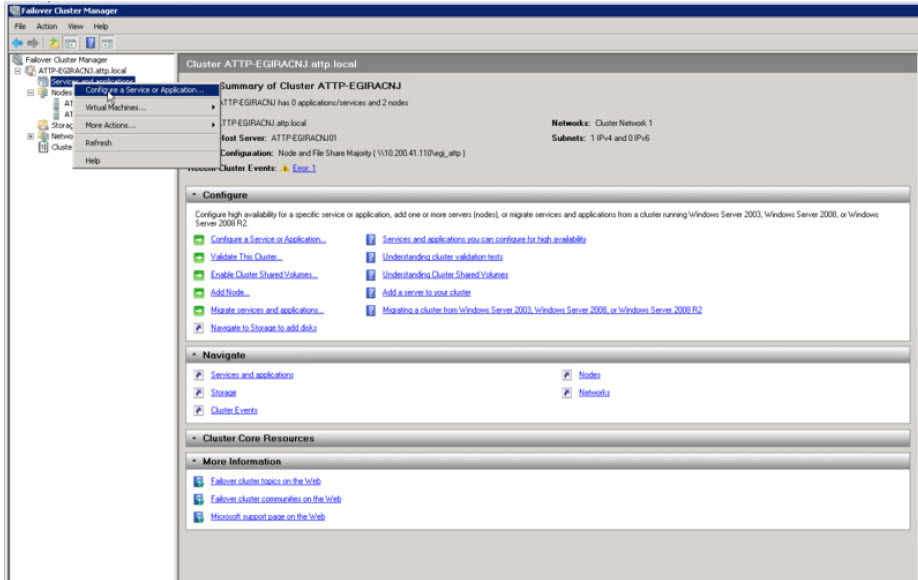Open the Cluster Events link in Navigate section
918x580 pixels.
point(234,410)
